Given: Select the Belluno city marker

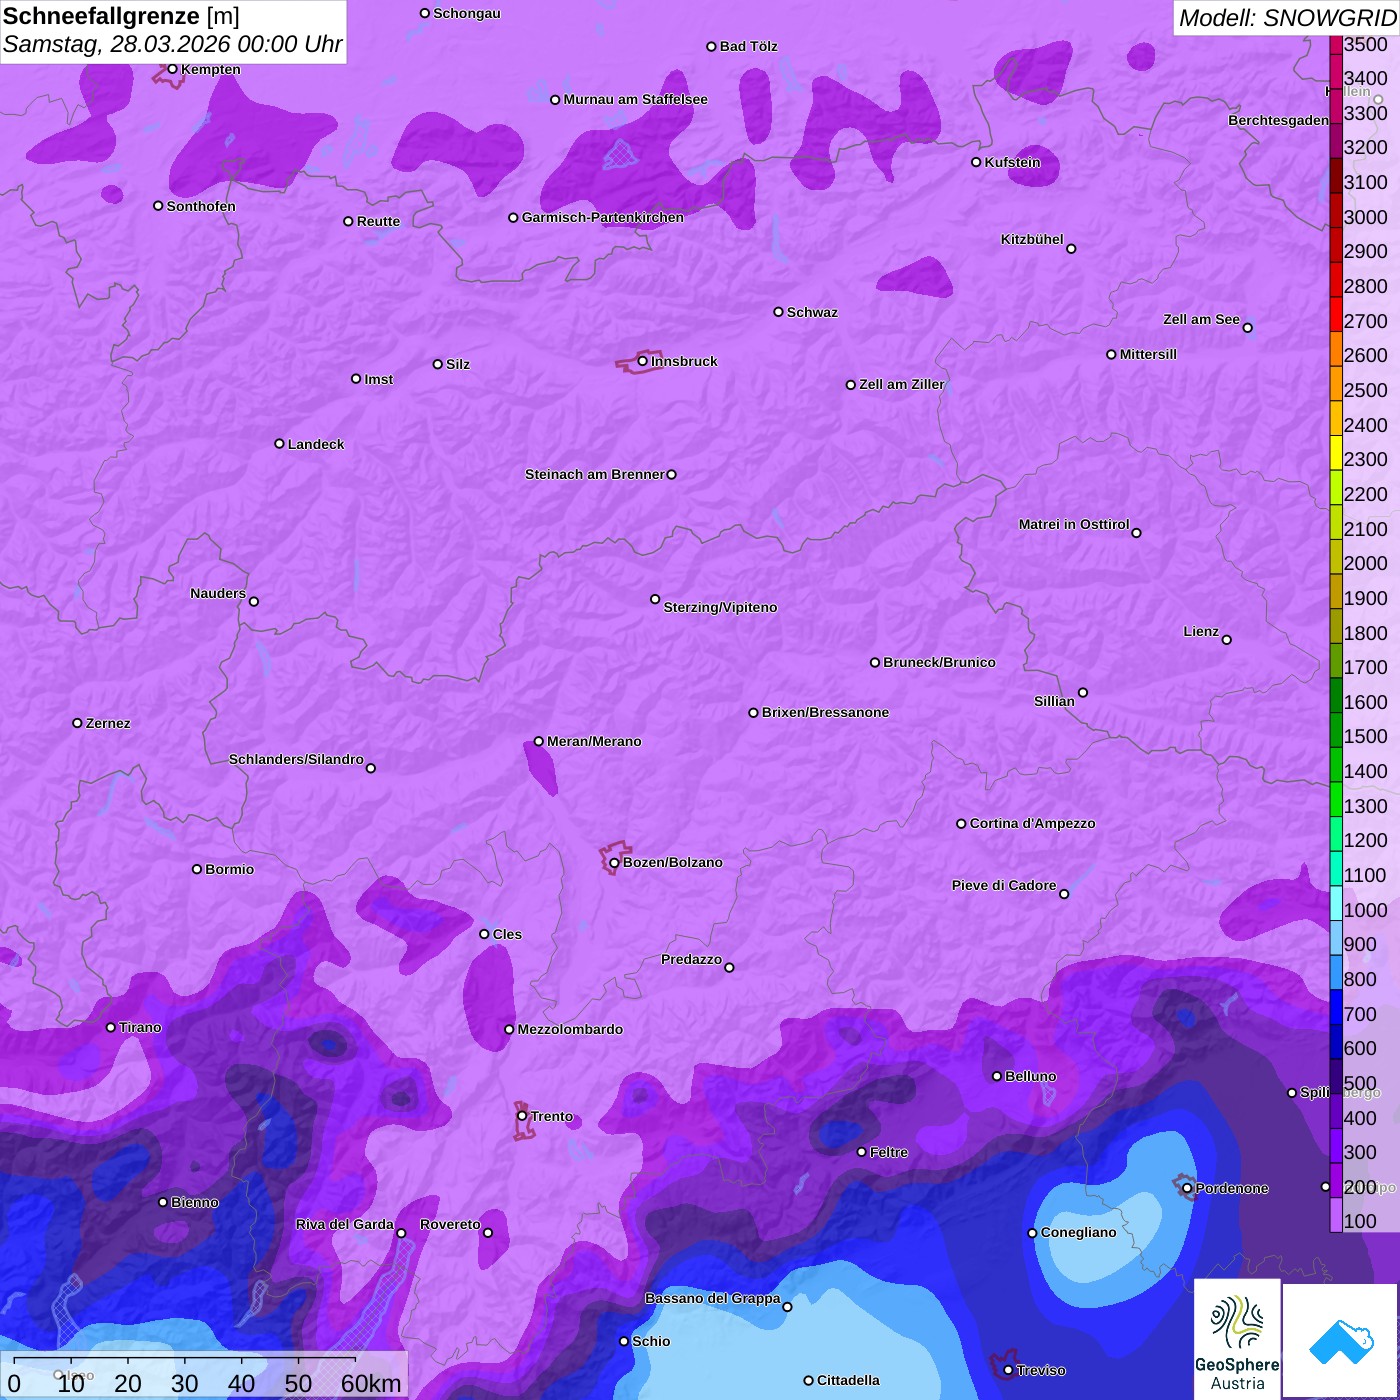Looking at the screenshot, I should click(x=997, y=1076).
